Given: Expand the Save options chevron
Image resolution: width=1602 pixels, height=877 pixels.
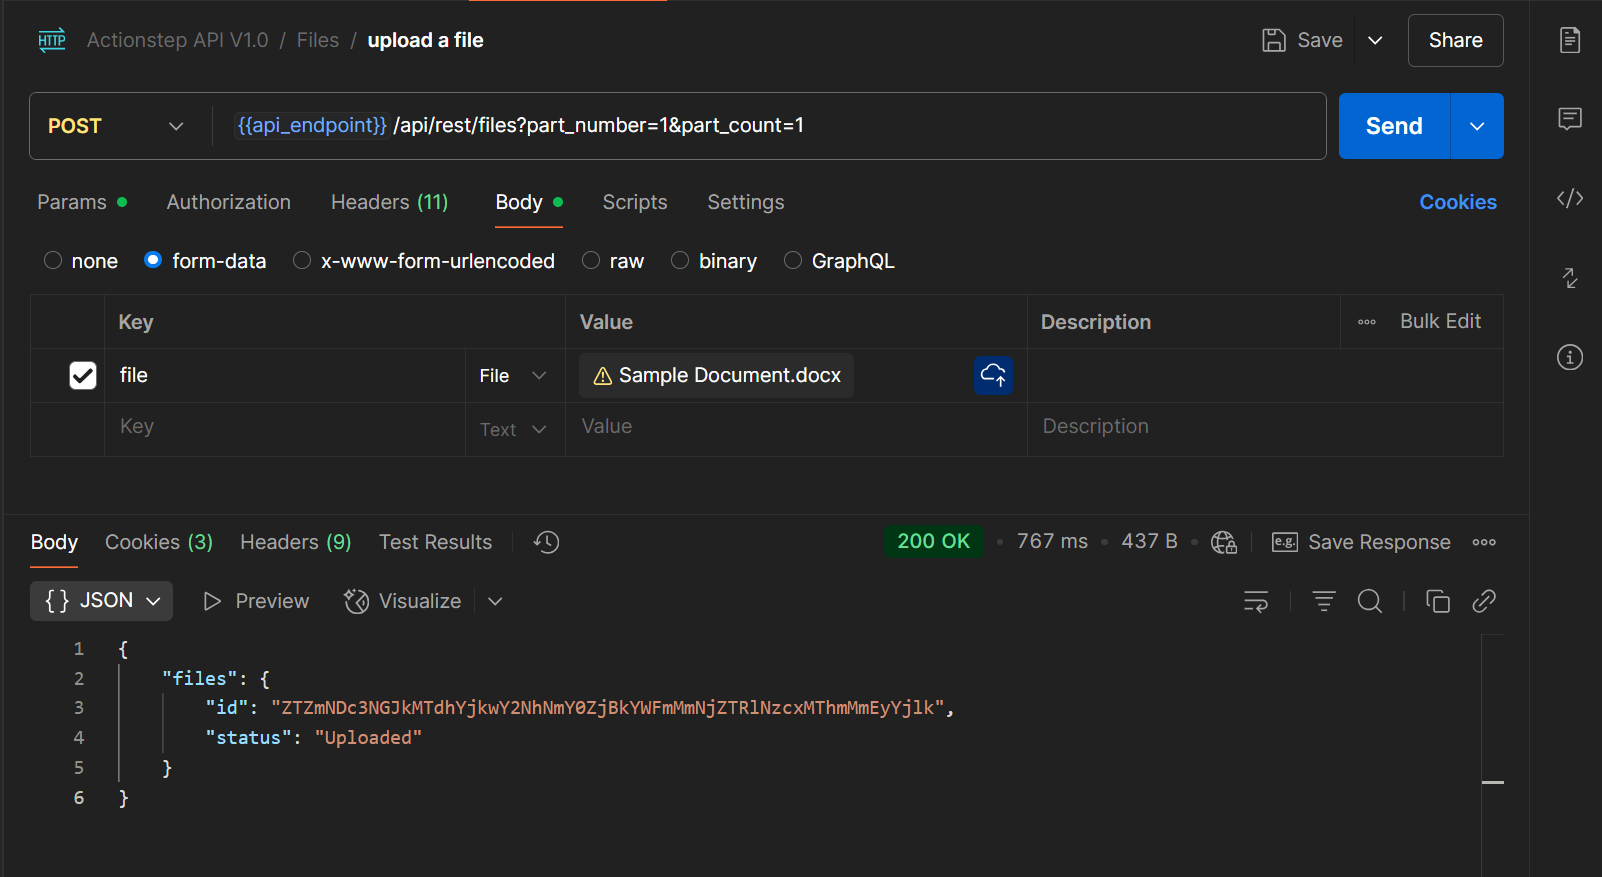Looking at the screenshot, I should coord(1375,40).
